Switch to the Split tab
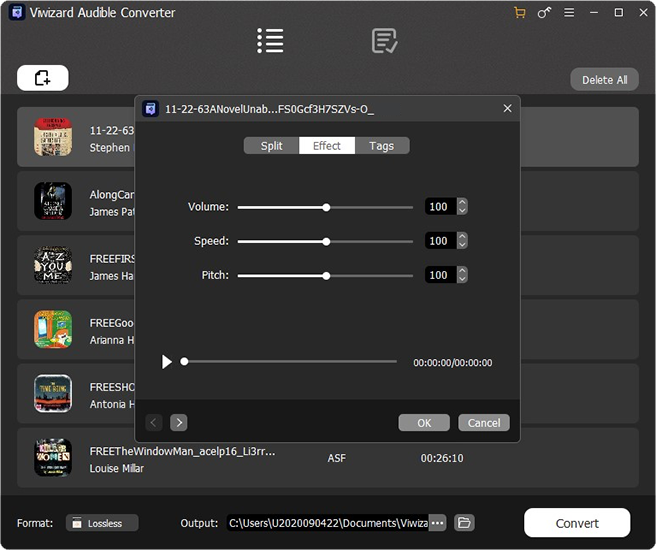Viewport: 656px width, 550px height. tap(272, 146)
